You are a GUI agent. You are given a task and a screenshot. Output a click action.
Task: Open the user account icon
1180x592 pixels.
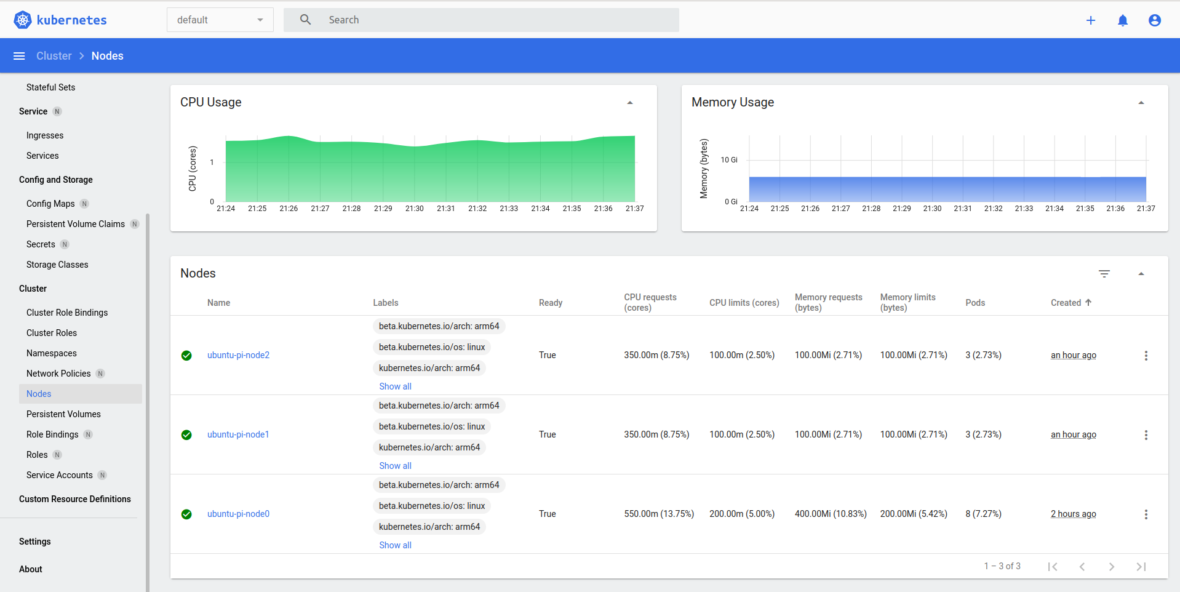(1155, 19)
